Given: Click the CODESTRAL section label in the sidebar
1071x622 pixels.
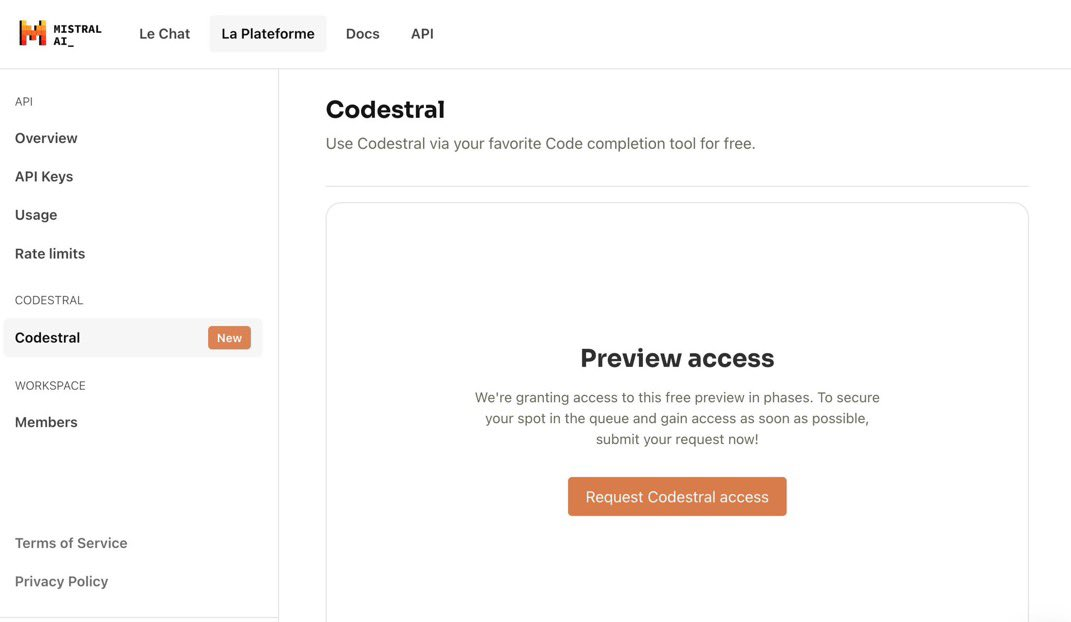Looking at the screenshot, I should 49,300.
